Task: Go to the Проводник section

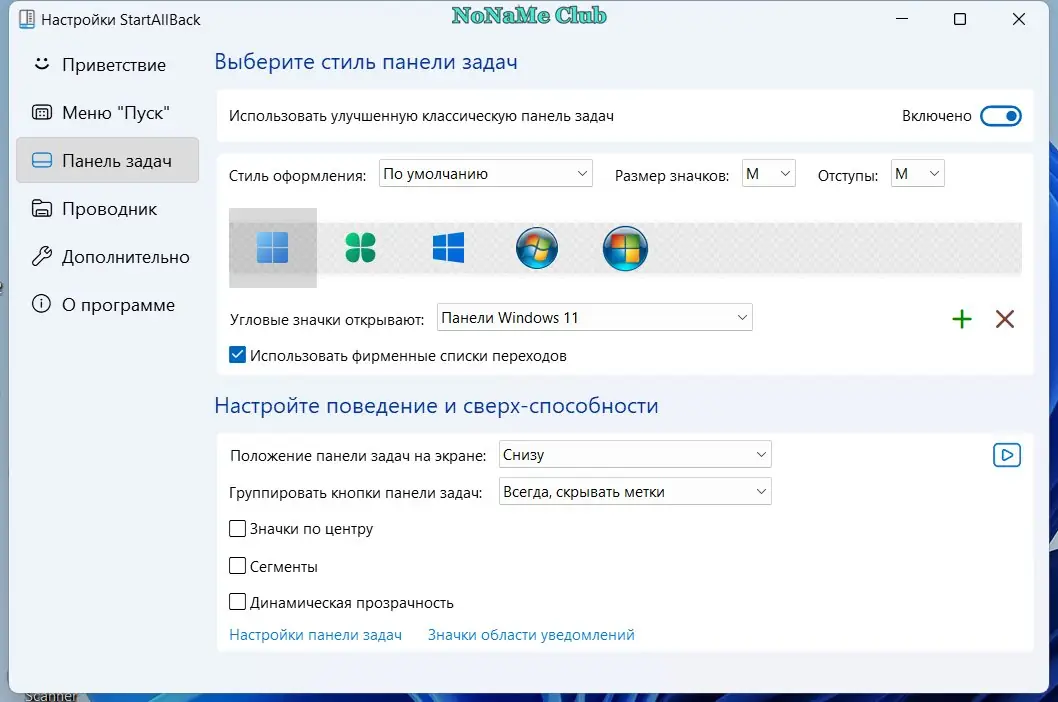Action: [x=107, y=209]
